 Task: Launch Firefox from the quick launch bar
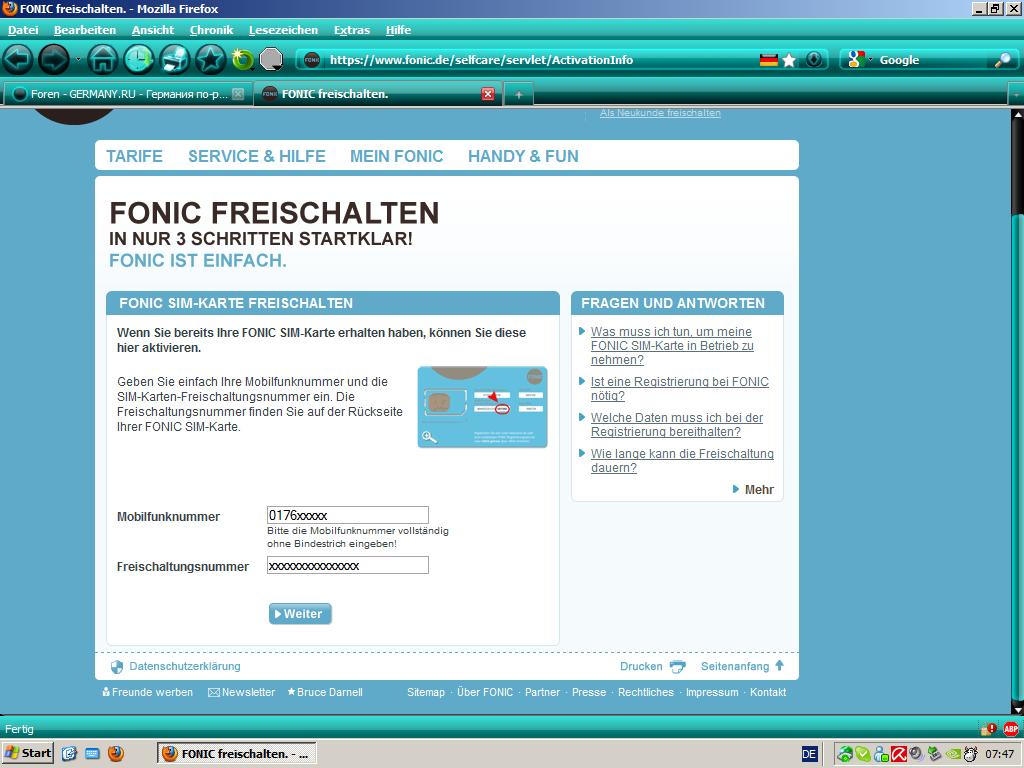tap(115, 754)
